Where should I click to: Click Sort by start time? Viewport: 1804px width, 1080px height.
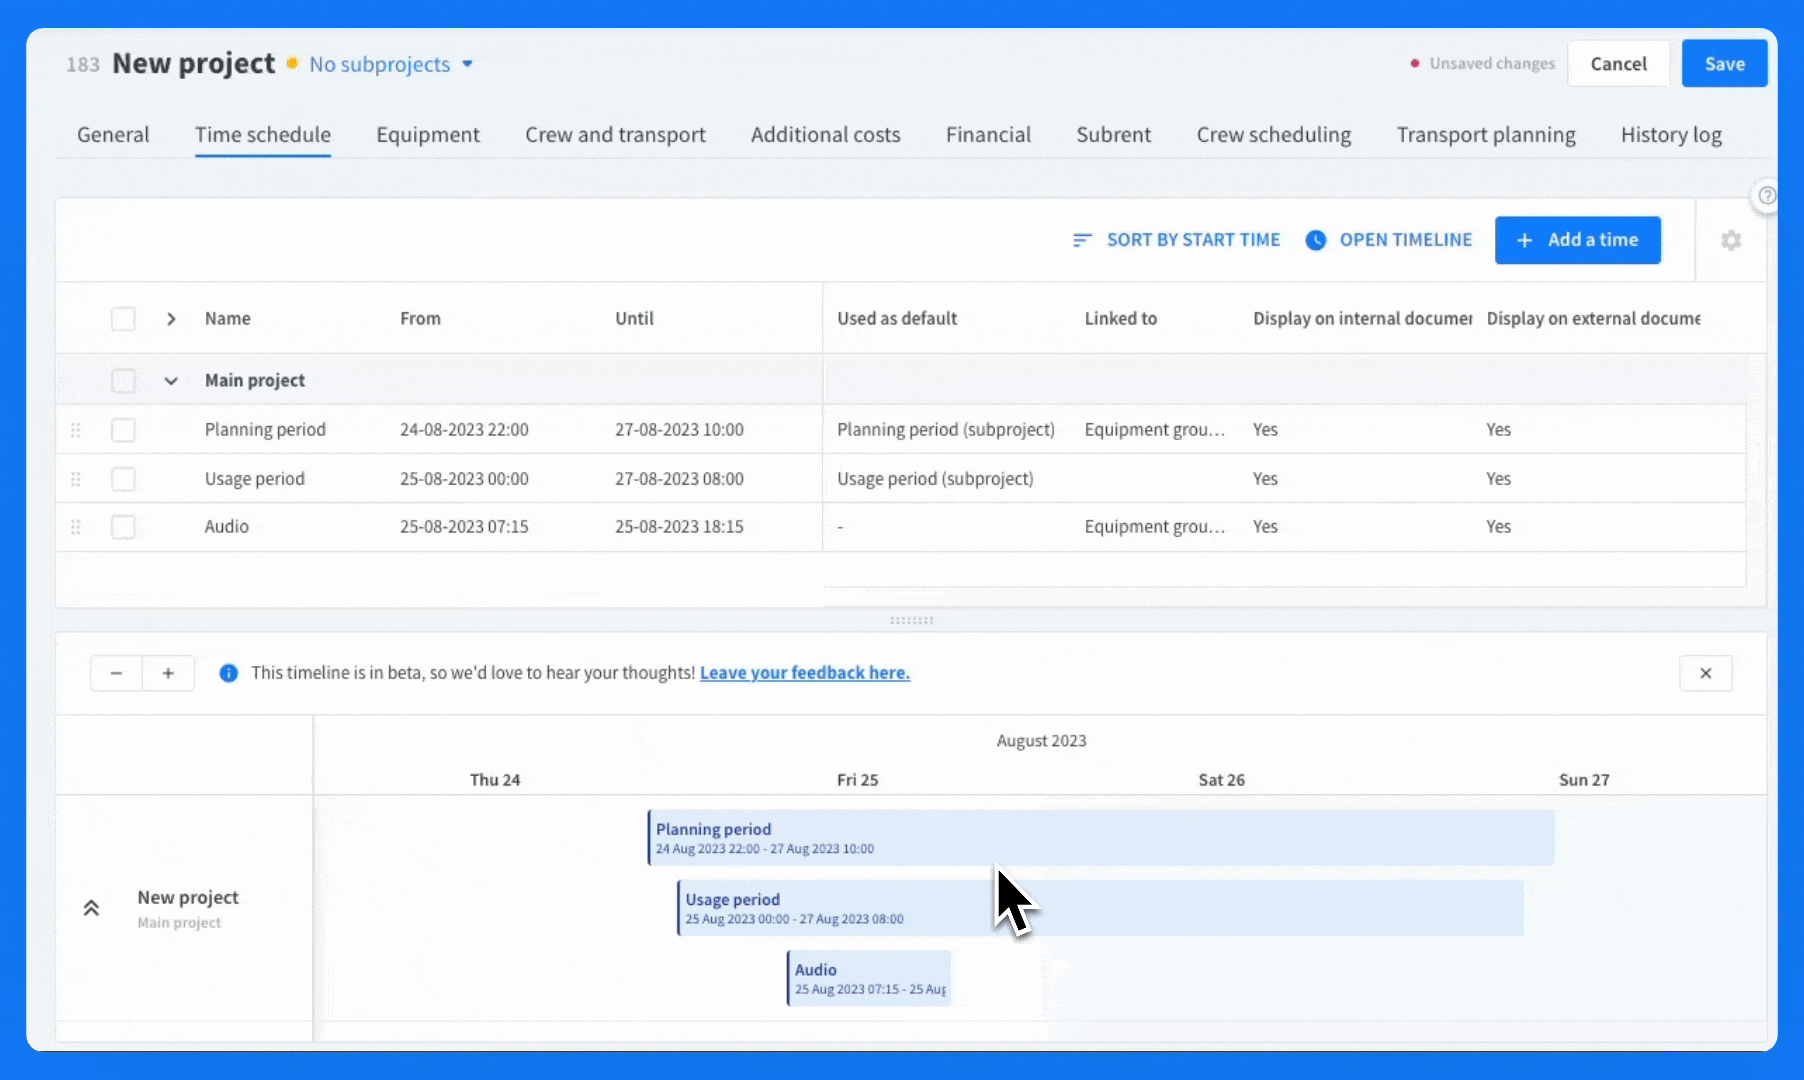click(1177, 240)
